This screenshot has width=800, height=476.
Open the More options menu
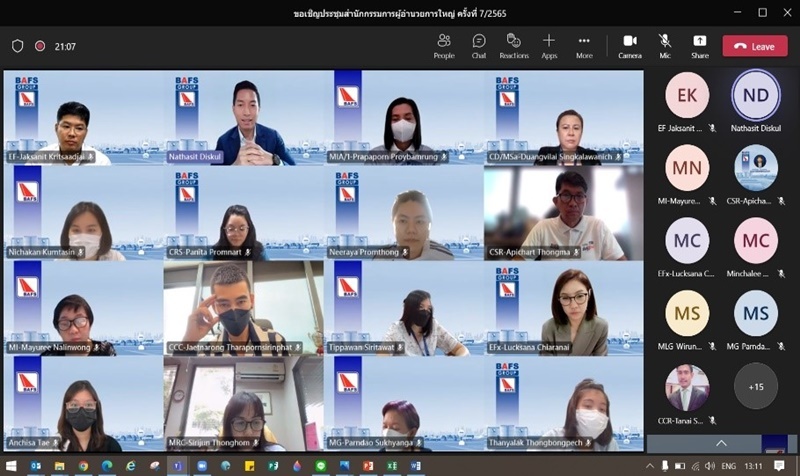(584, 45)
